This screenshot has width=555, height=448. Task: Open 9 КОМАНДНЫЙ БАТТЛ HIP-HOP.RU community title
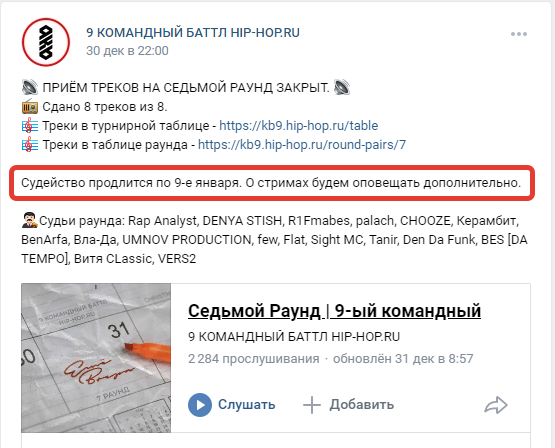pos(193,33)
